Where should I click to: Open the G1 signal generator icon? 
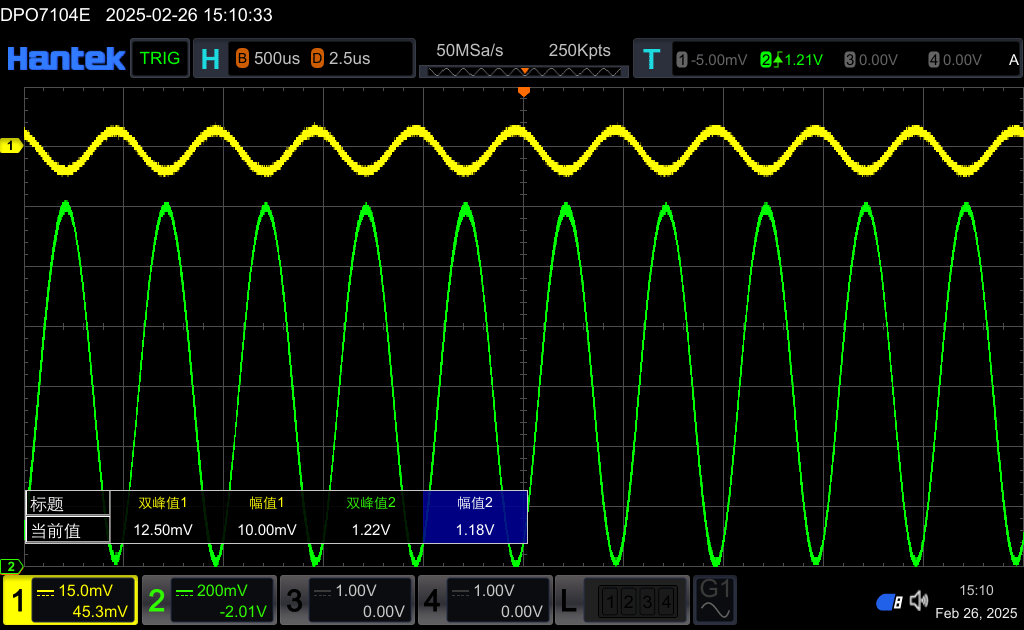pos(715,599)
